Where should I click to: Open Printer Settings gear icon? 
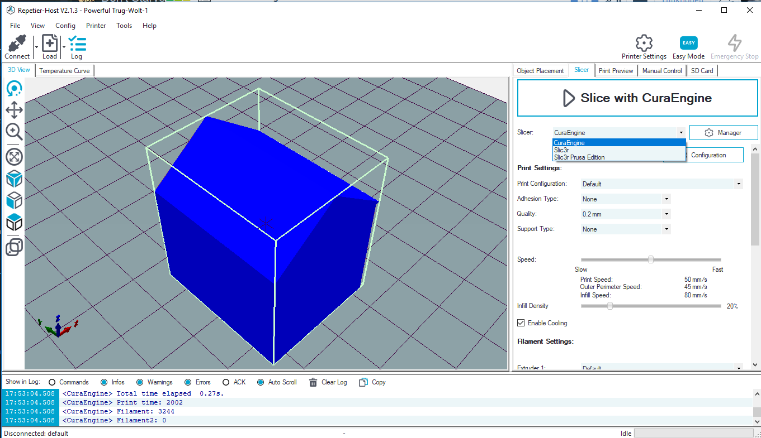tap(644, 43)
